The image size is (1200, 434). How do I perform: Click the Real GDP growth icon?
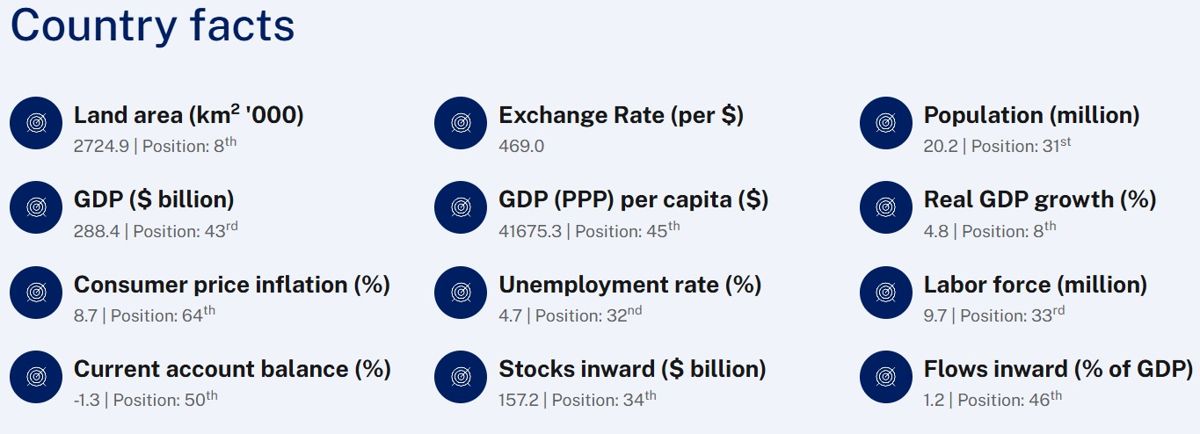[x=885, y=208]
